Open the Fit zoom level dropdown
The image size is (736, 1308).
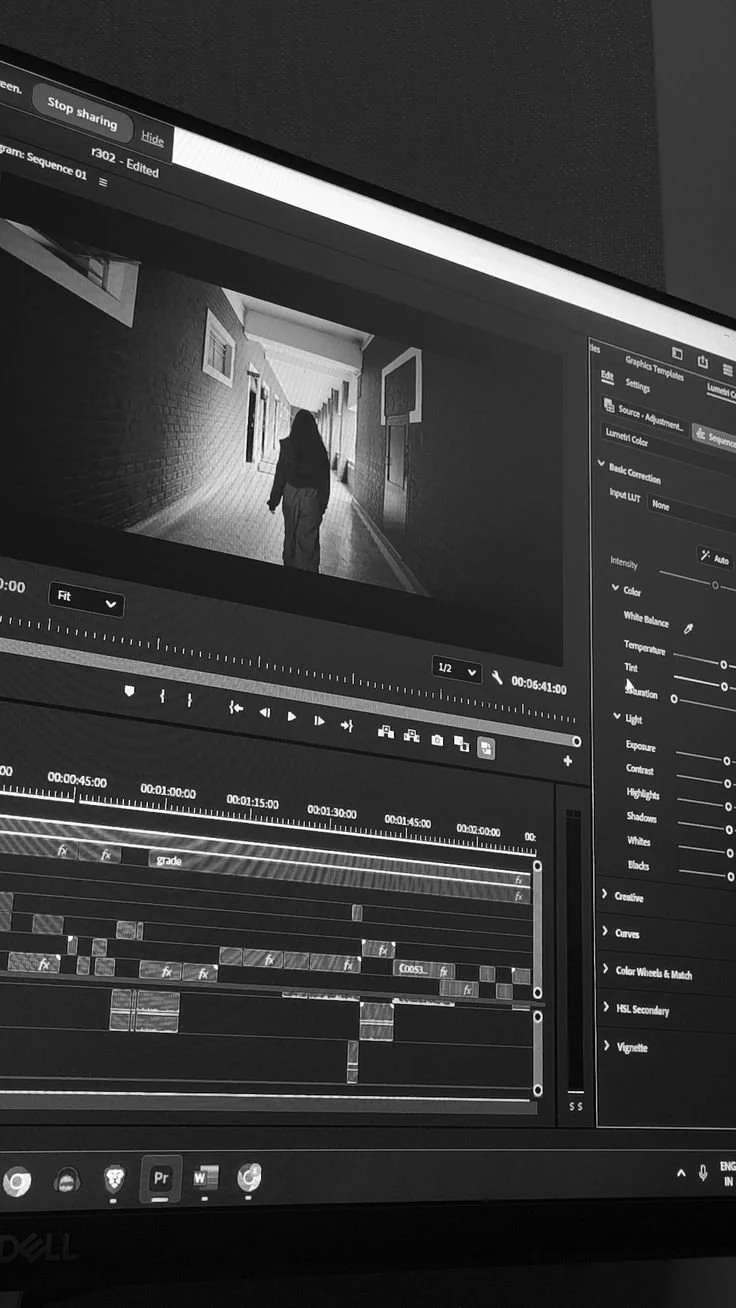point(86,599)
